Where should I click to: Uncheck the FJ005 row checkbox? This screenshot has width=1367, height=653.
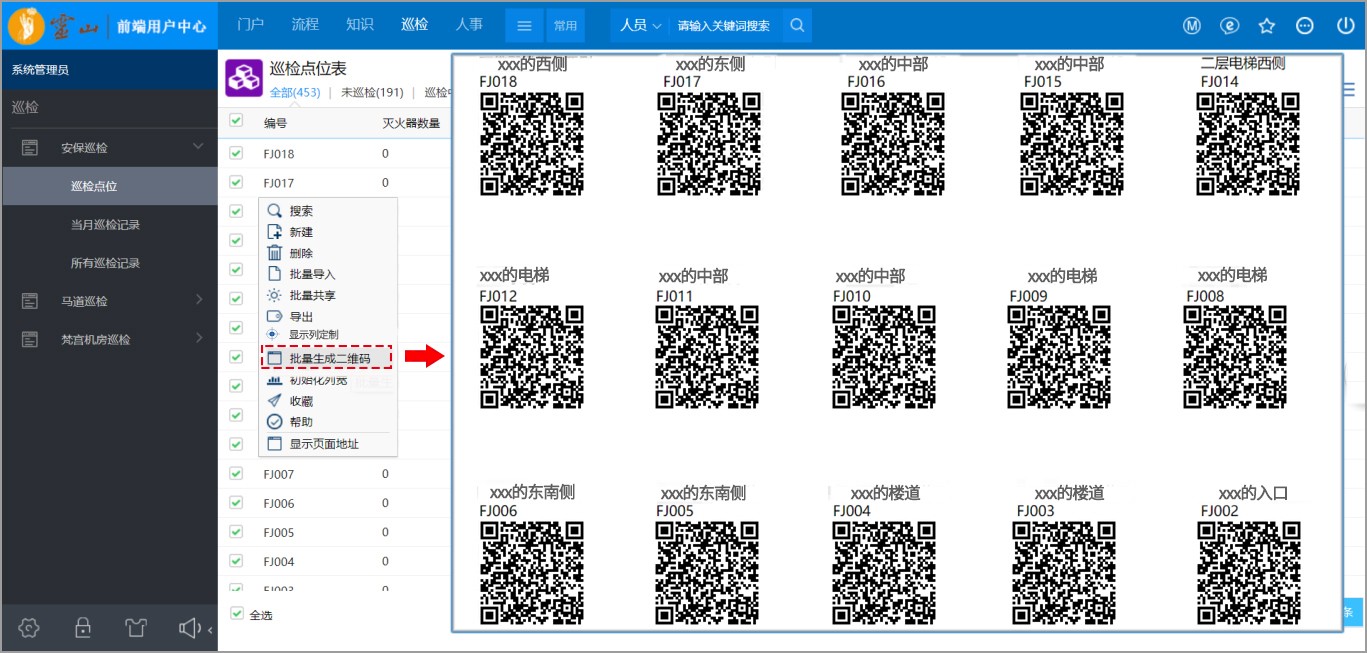tap(236, 531)
